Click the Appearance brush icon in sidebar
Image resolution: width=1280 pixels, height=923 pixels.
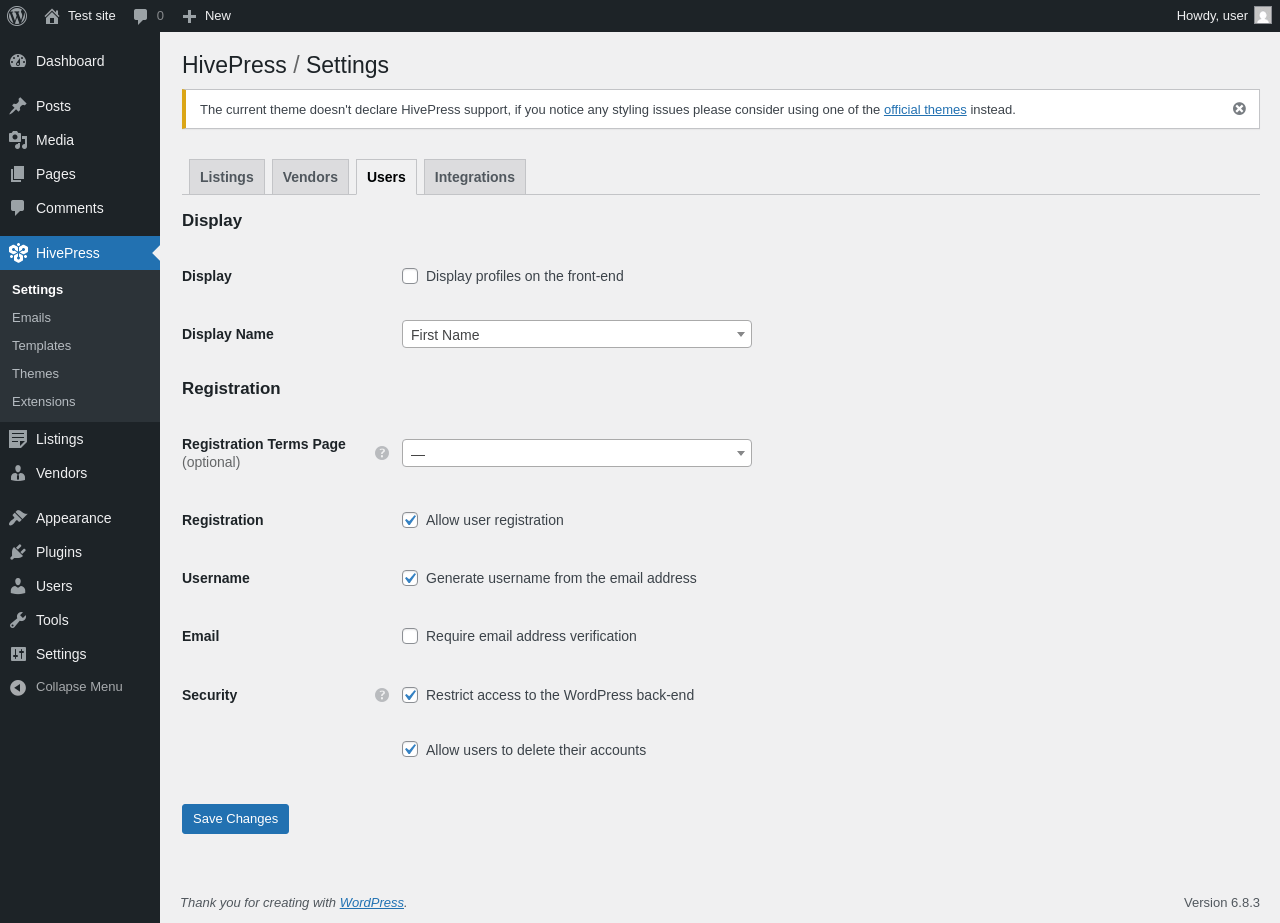coord(18,518)
